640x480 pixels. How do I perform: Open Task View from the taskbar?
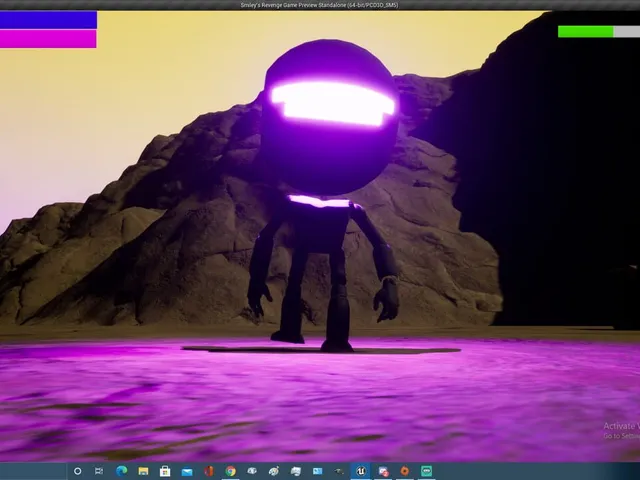(99, 471)
